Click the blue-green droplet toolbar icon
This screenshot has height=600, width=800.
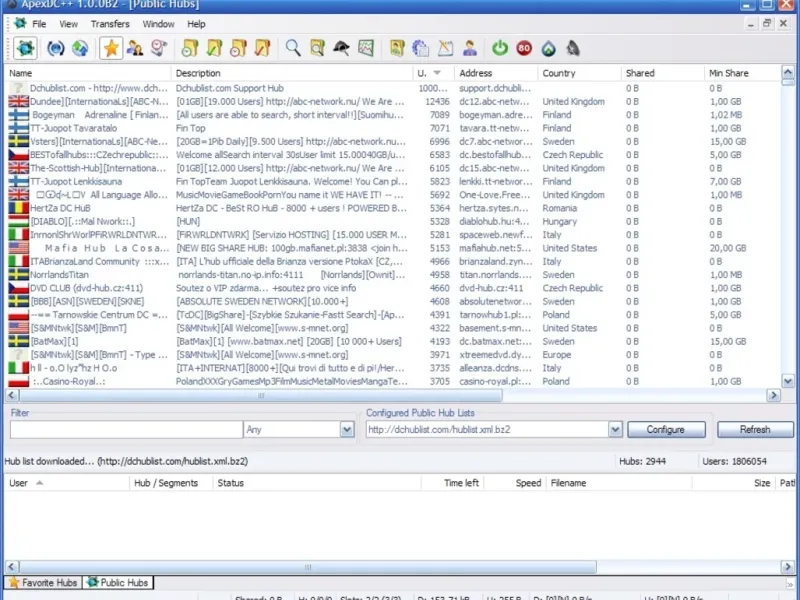pyautogui.click(x=548, y=48)
